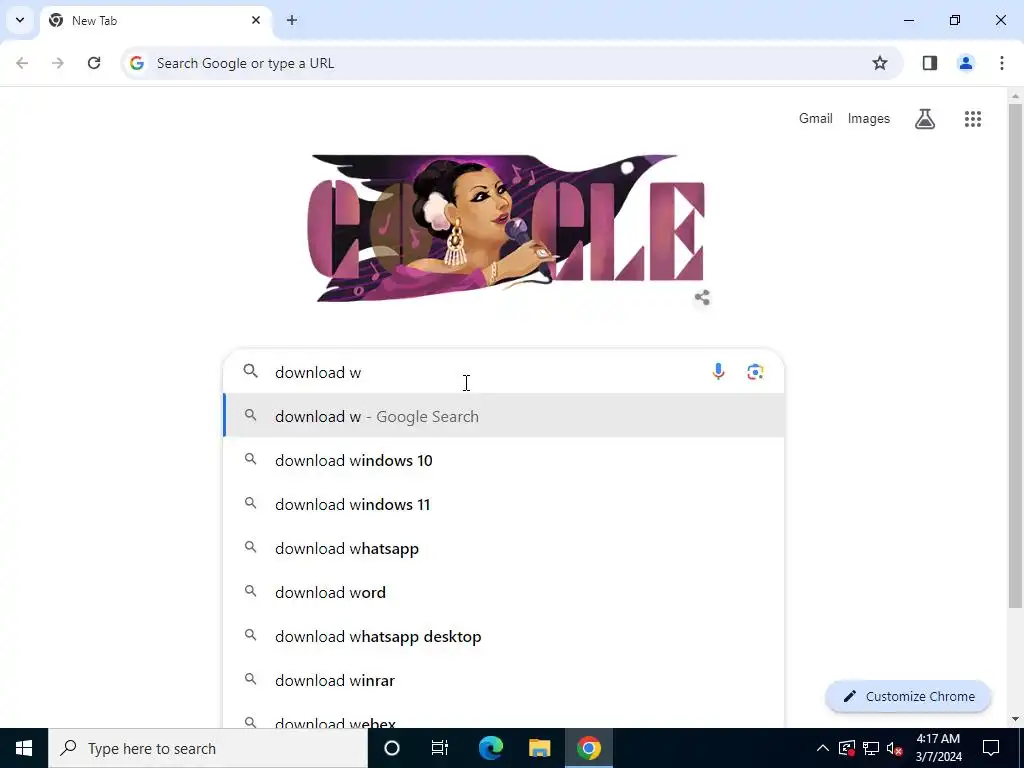1024x768 pixels.
Task: Open File Explorer from taskbar
Action: pos(539,748)
